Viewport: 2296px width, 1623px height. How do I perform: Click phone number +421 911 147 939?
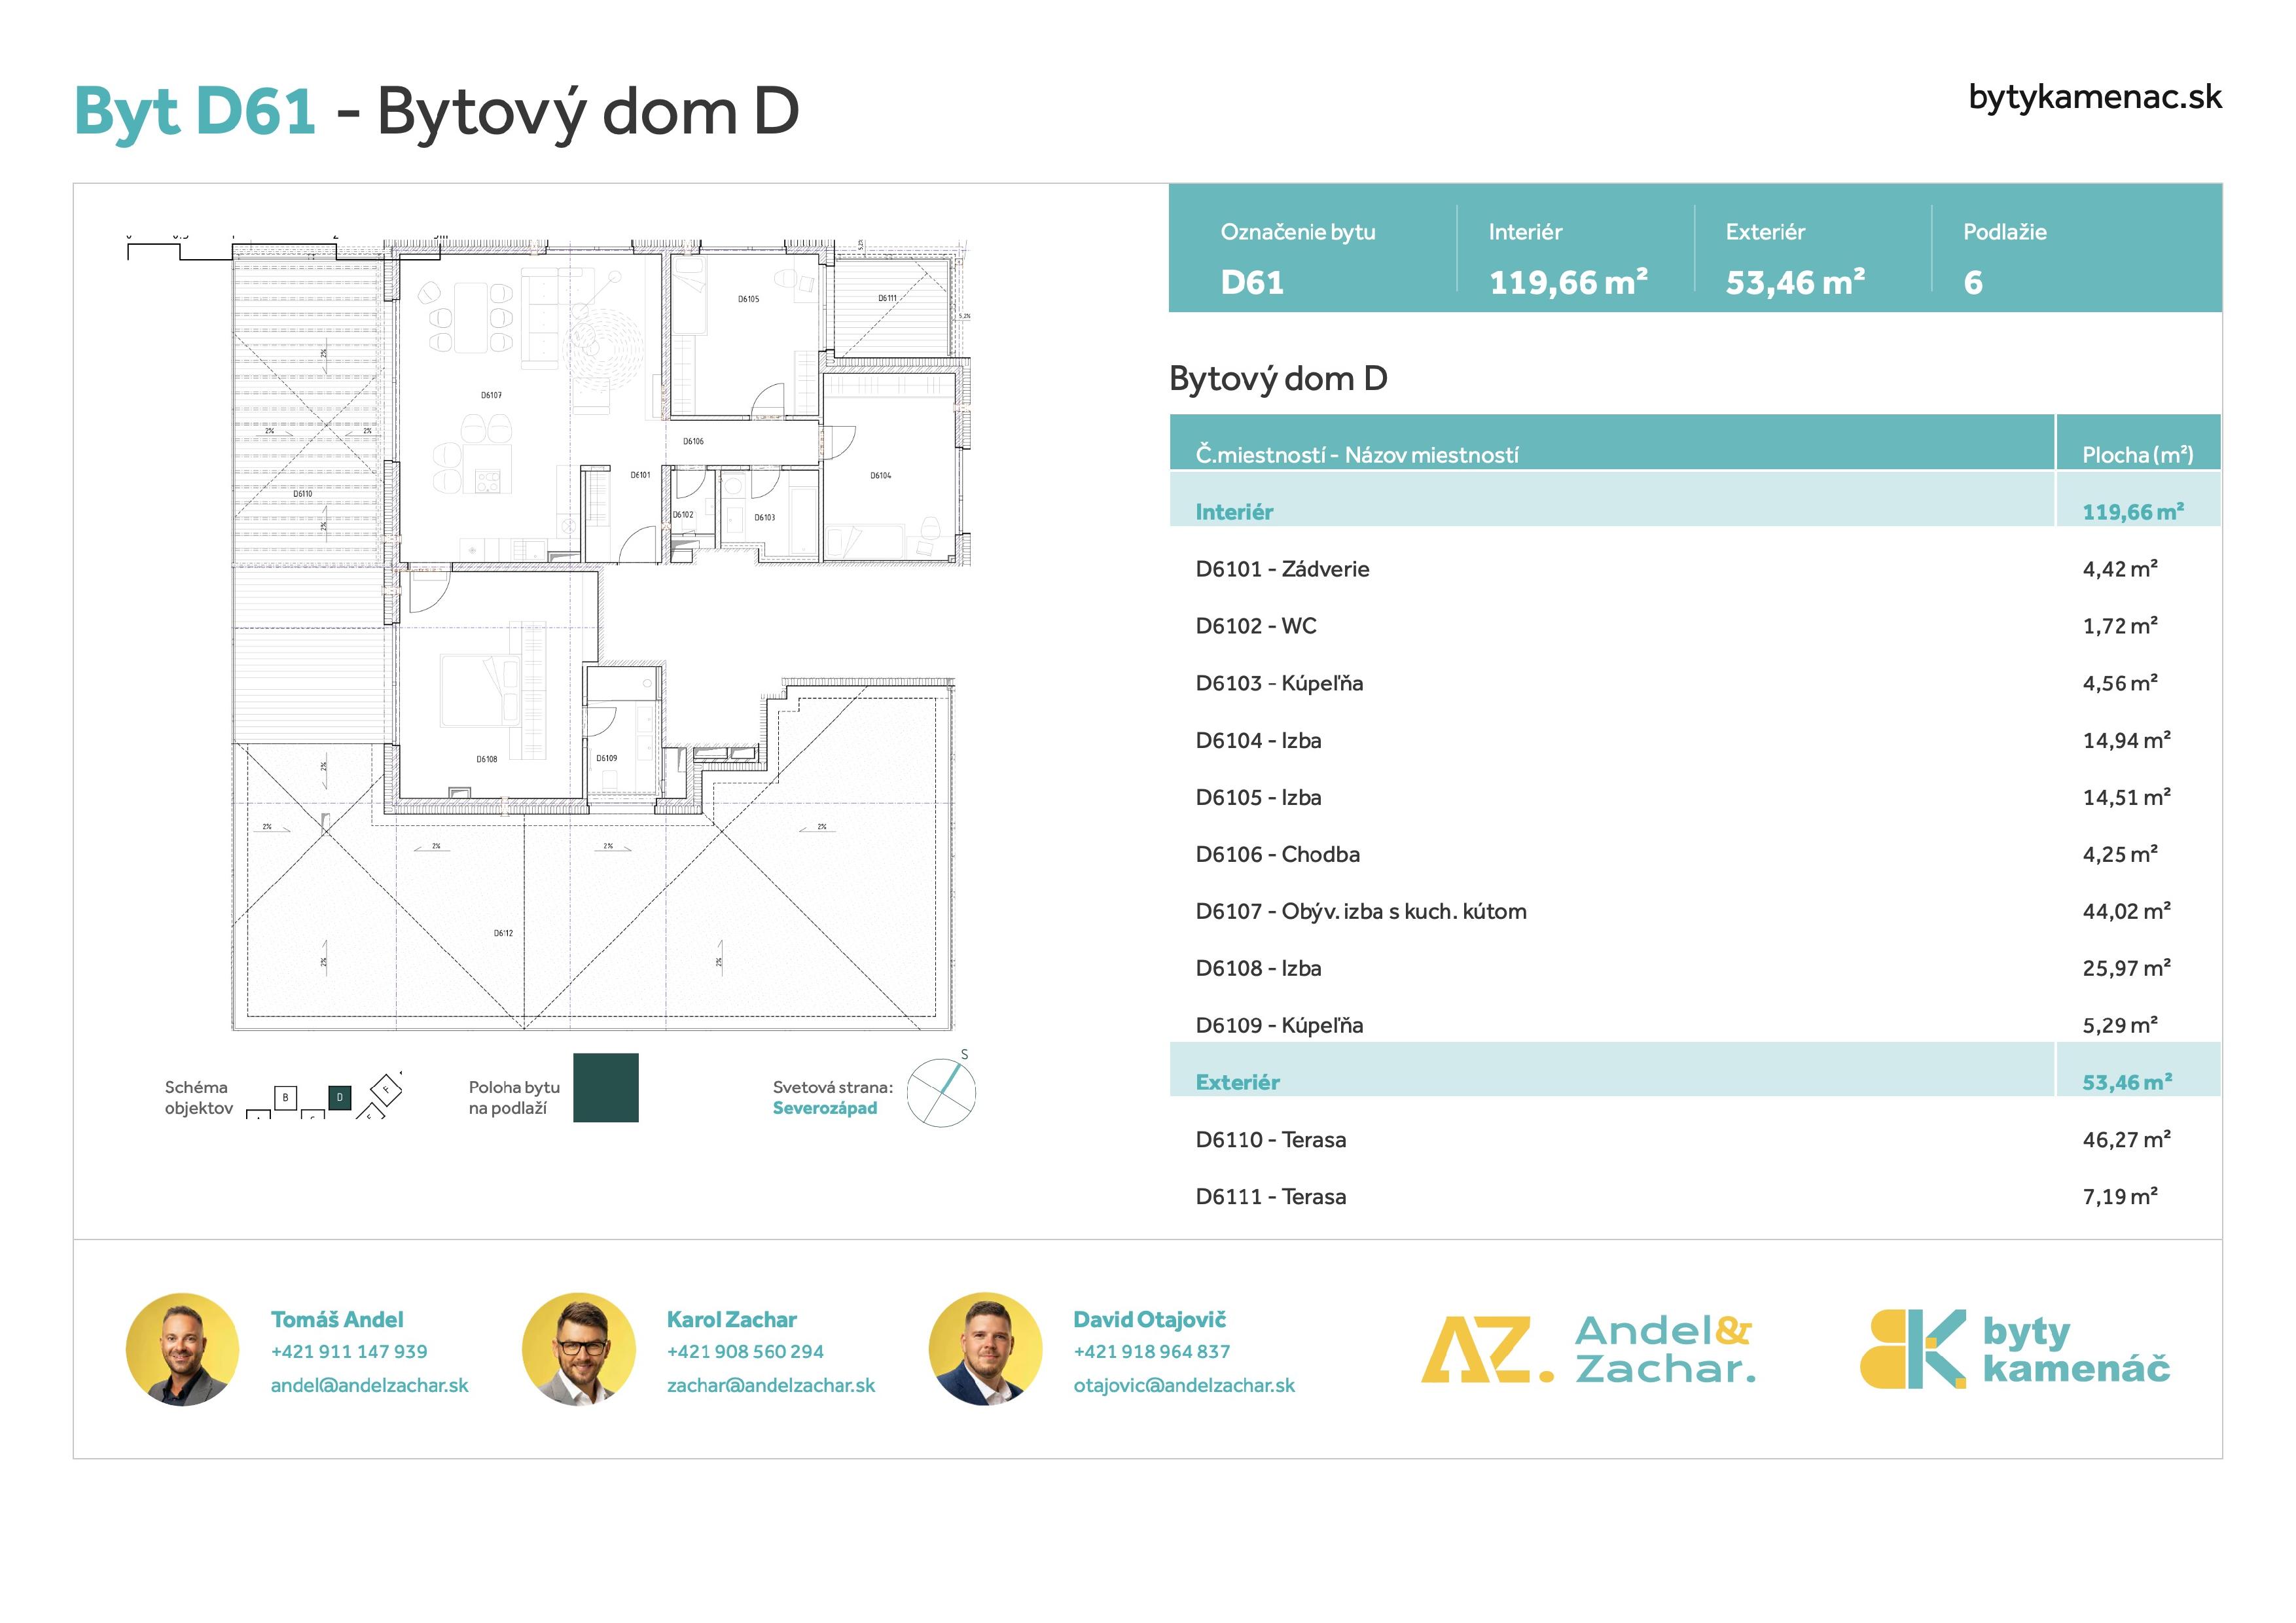click(x=349, y=1351)
